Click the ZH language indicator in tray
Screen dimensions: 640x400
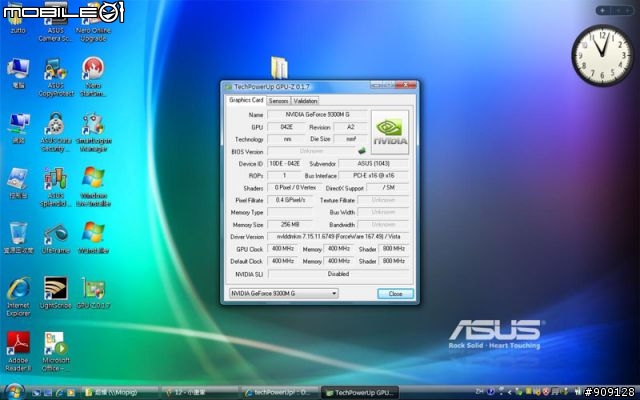coord(480,391)
